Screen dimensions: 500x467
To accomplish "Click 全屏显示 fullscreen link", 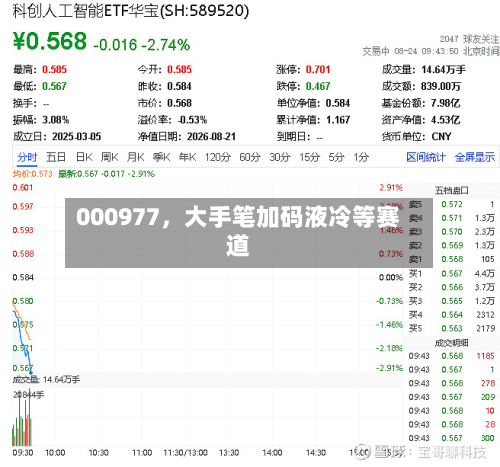I will (x=475, y=157).
